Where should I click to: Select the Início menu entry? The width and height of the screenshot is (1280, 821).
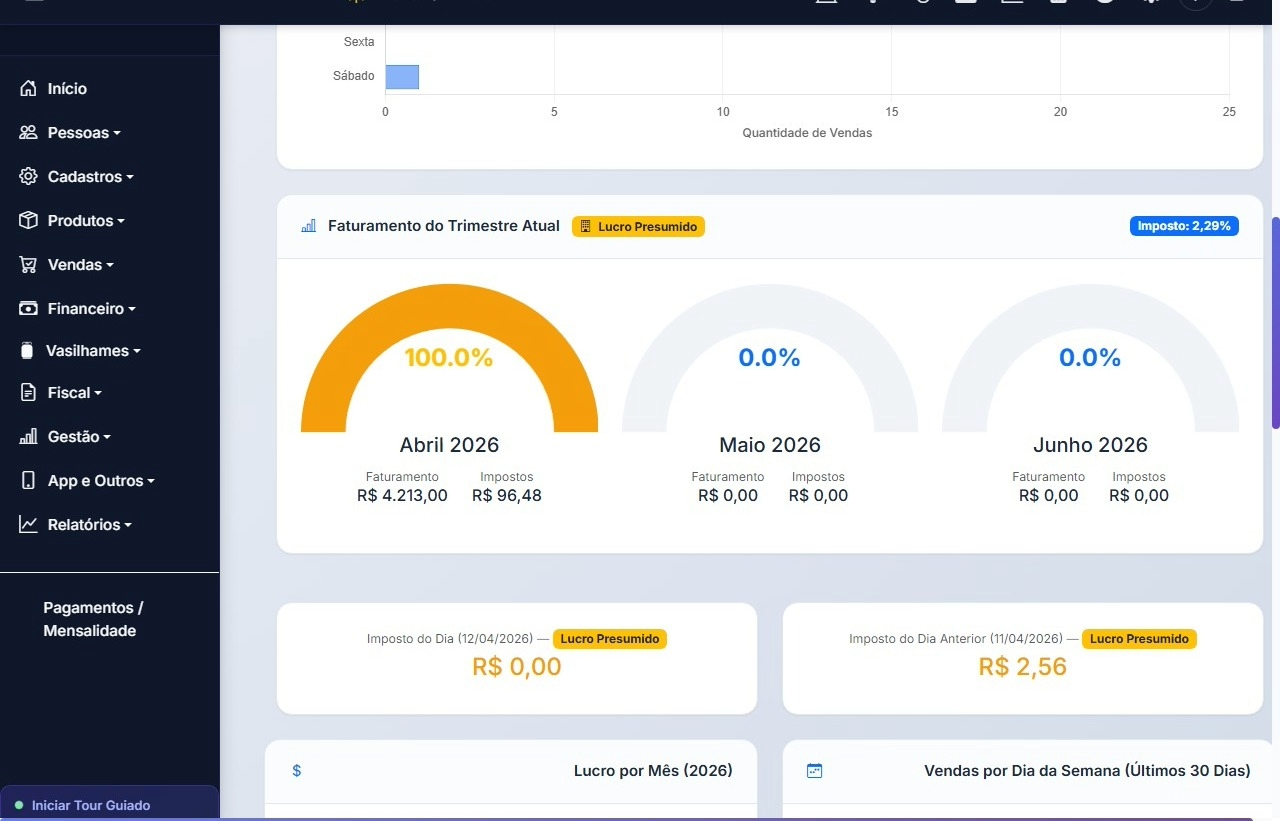(67, 88)
